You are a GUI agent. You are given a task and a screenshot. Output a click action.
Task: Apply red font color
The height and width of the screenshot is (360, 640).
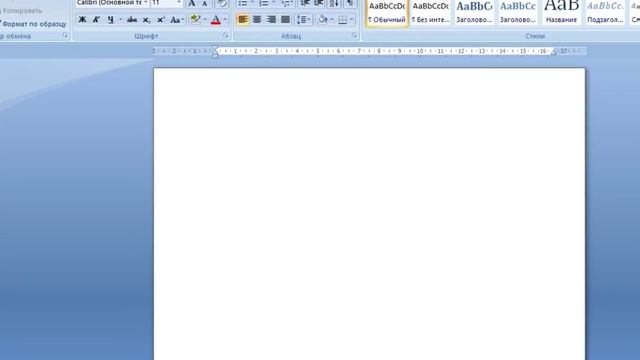(x=216, y=20)
